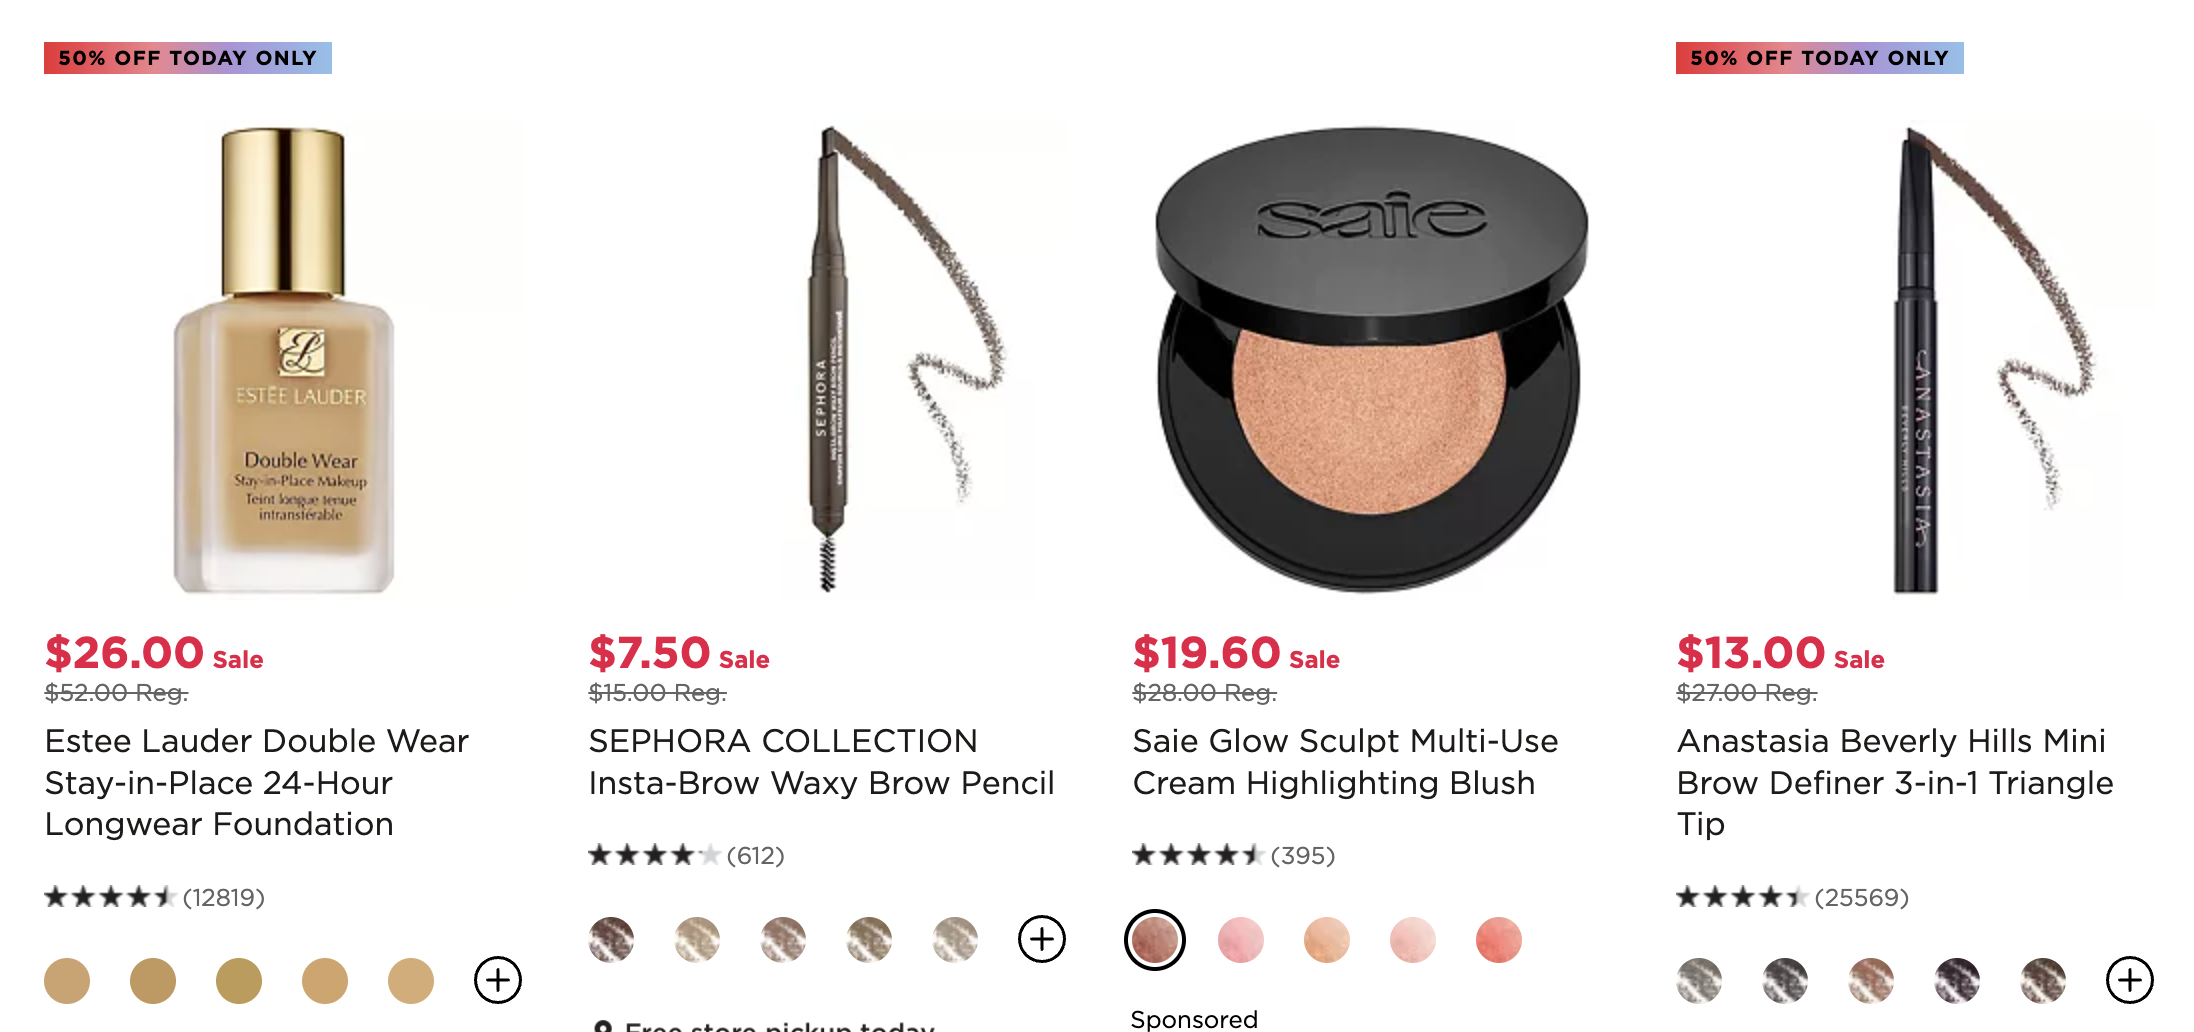Show more colors for Sephora brow pencil
Screen dimensions: 2194x1032
[1042, 939]
